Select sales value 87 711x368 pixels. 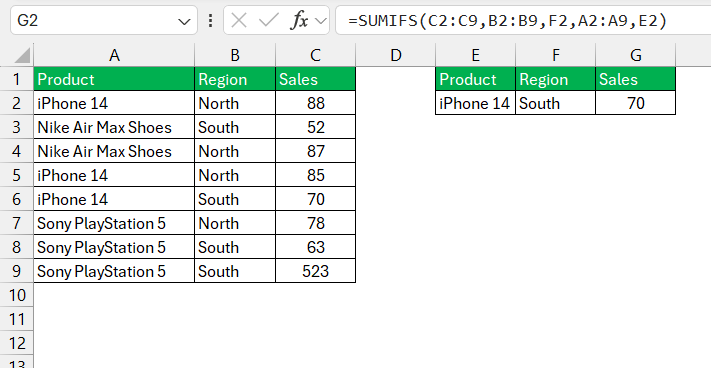tap(316, 151)
